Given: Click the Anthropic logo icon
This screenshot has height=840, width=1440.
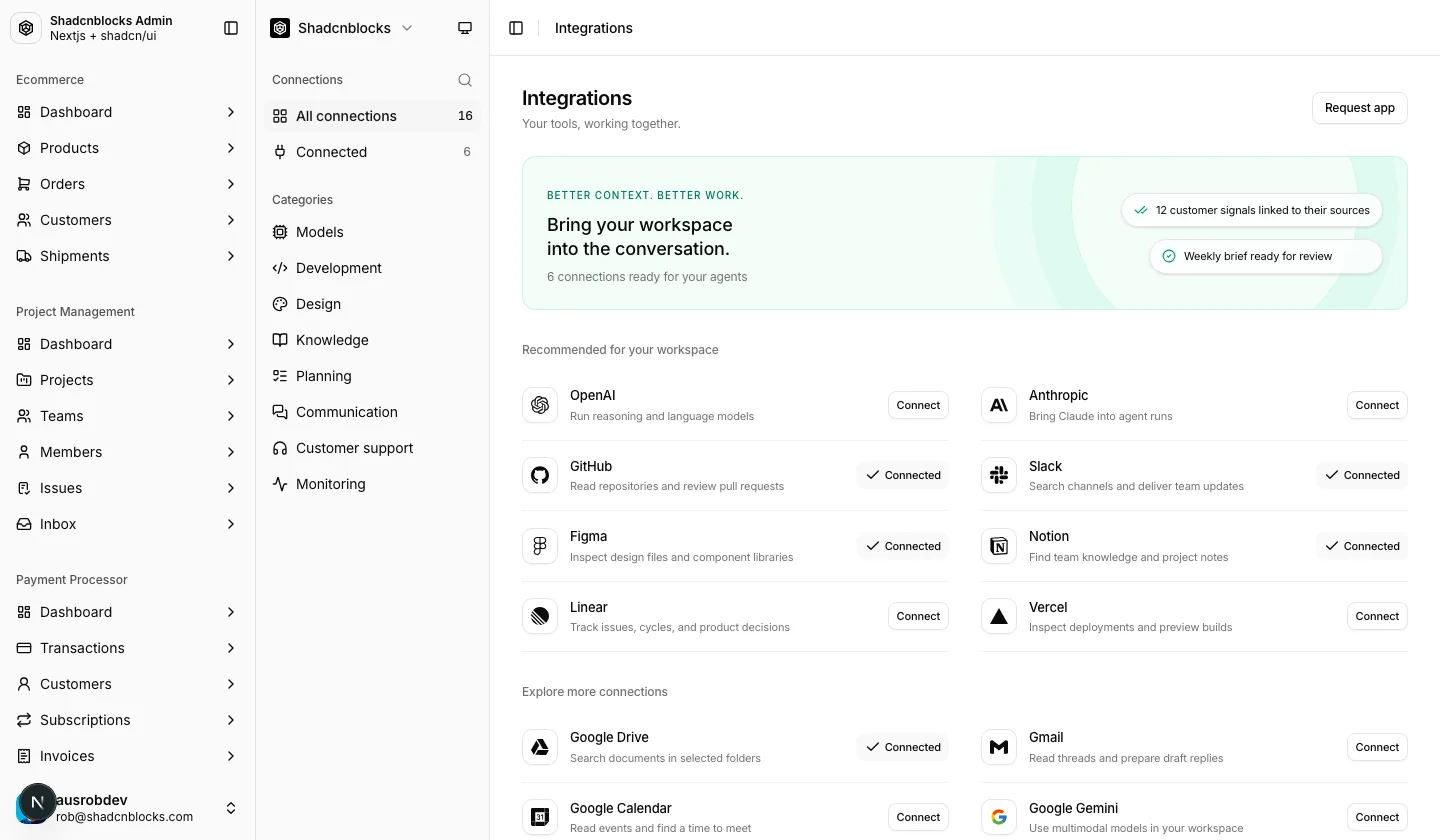Looking at the screenshot, I should [x=999, y=405].
